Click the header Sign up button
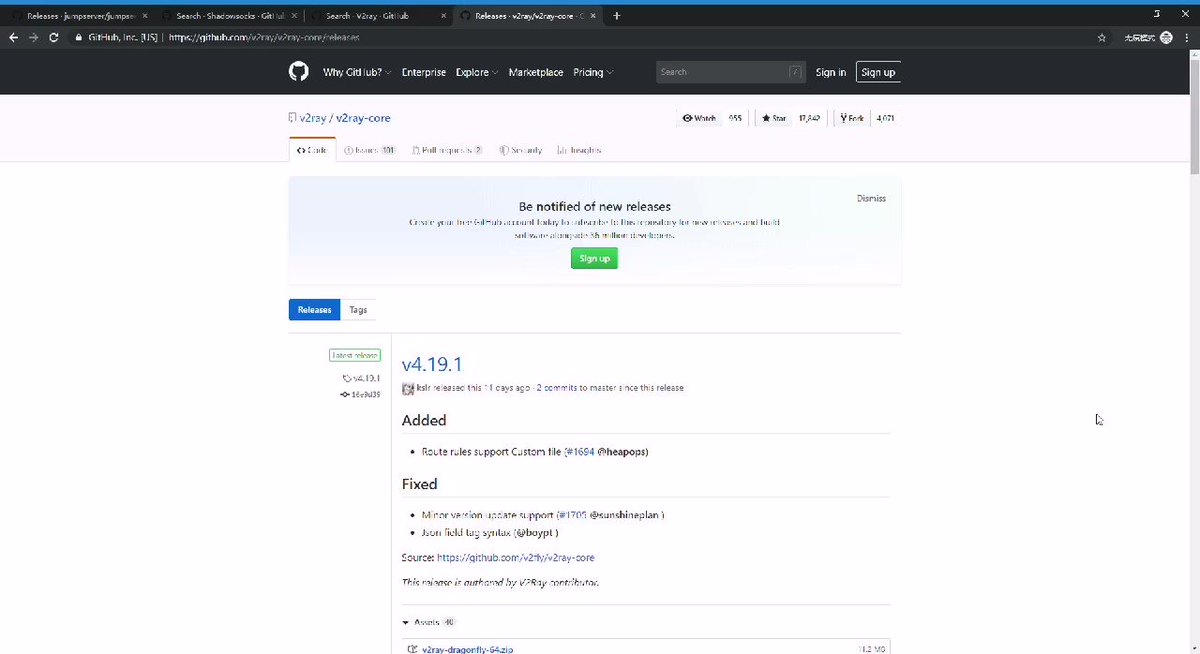The height and width of the screenshot is (654, 1200). [x=878, y=72]
